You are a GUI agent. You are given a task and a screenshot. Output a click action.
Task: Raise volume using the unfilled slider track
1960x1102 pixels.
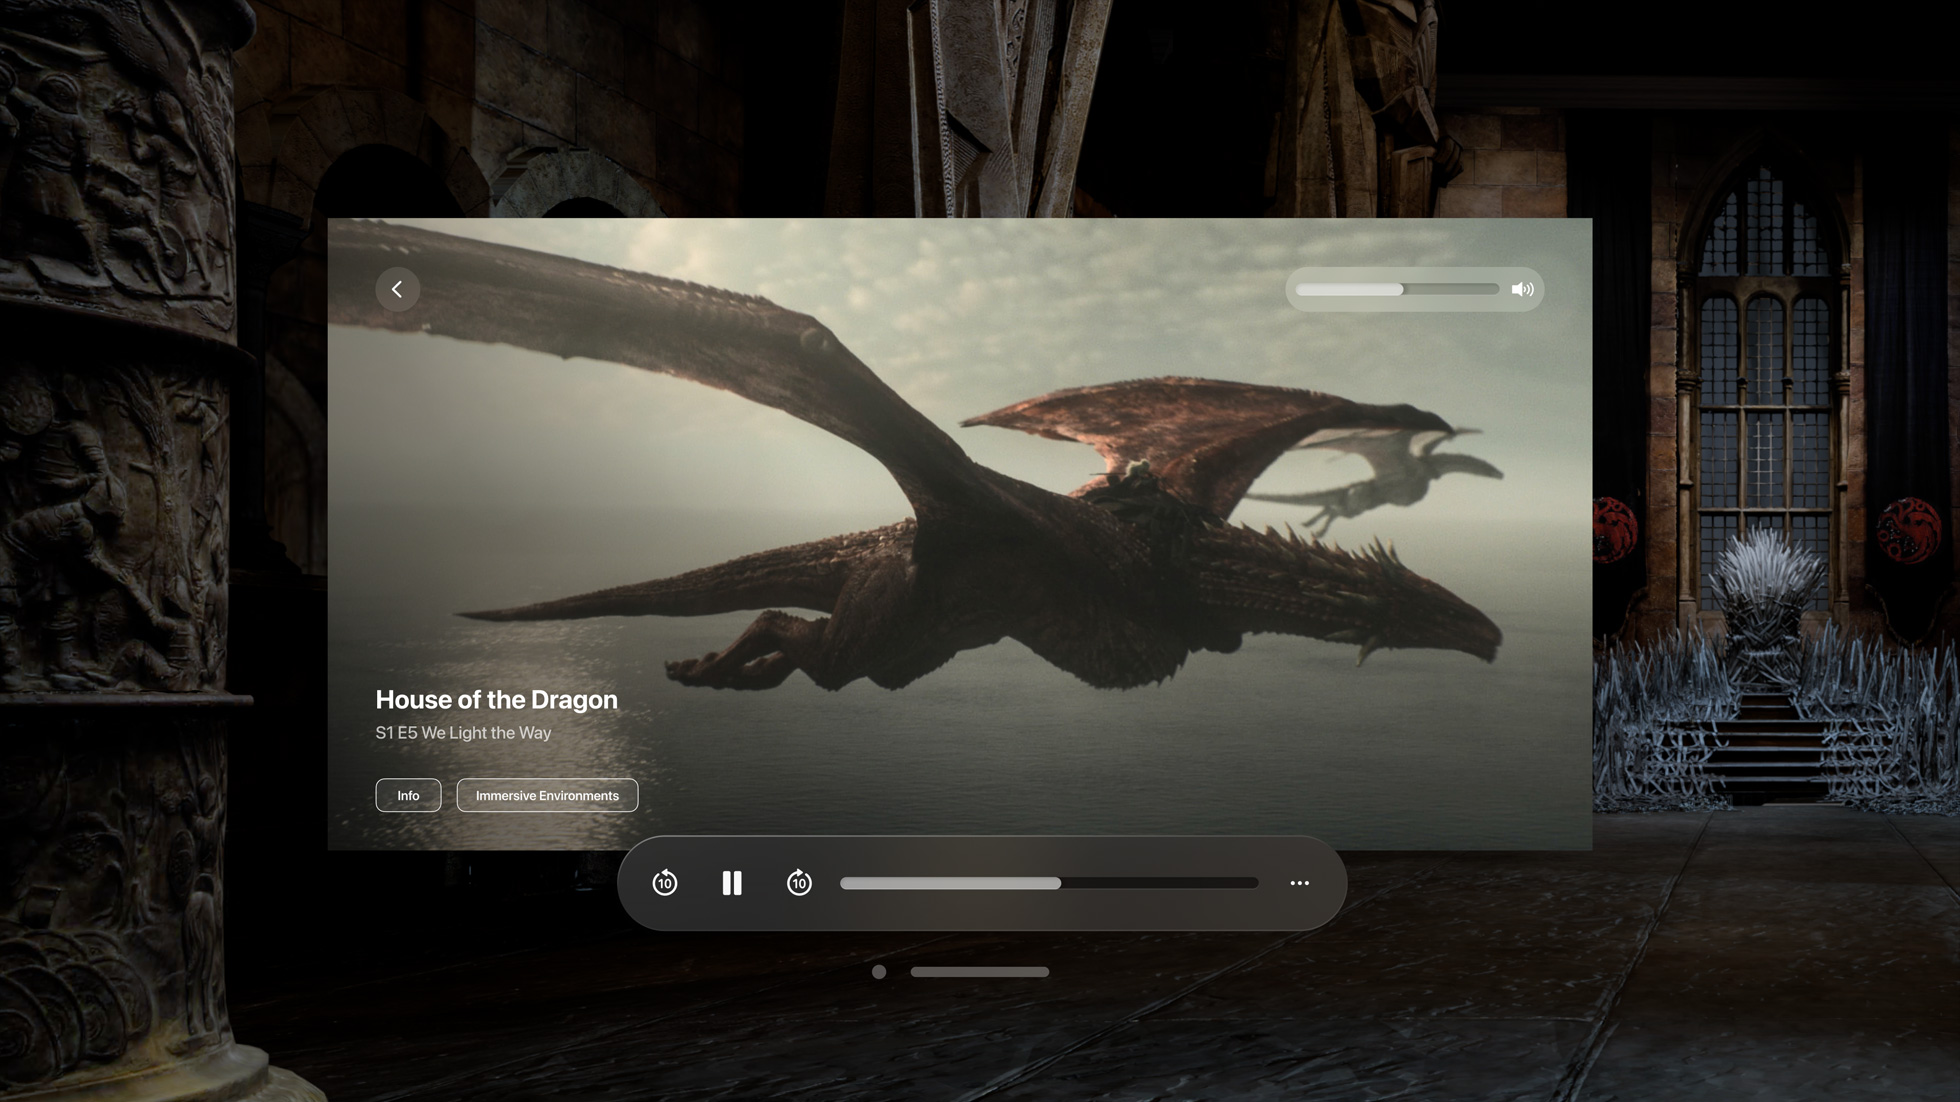tap(1452, 290)
